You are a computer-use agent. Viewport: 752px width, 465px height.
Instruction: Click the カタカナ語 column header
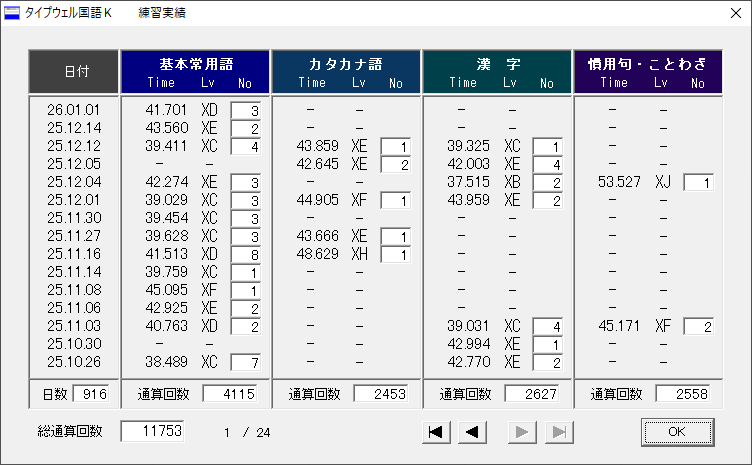pos(346,71)
